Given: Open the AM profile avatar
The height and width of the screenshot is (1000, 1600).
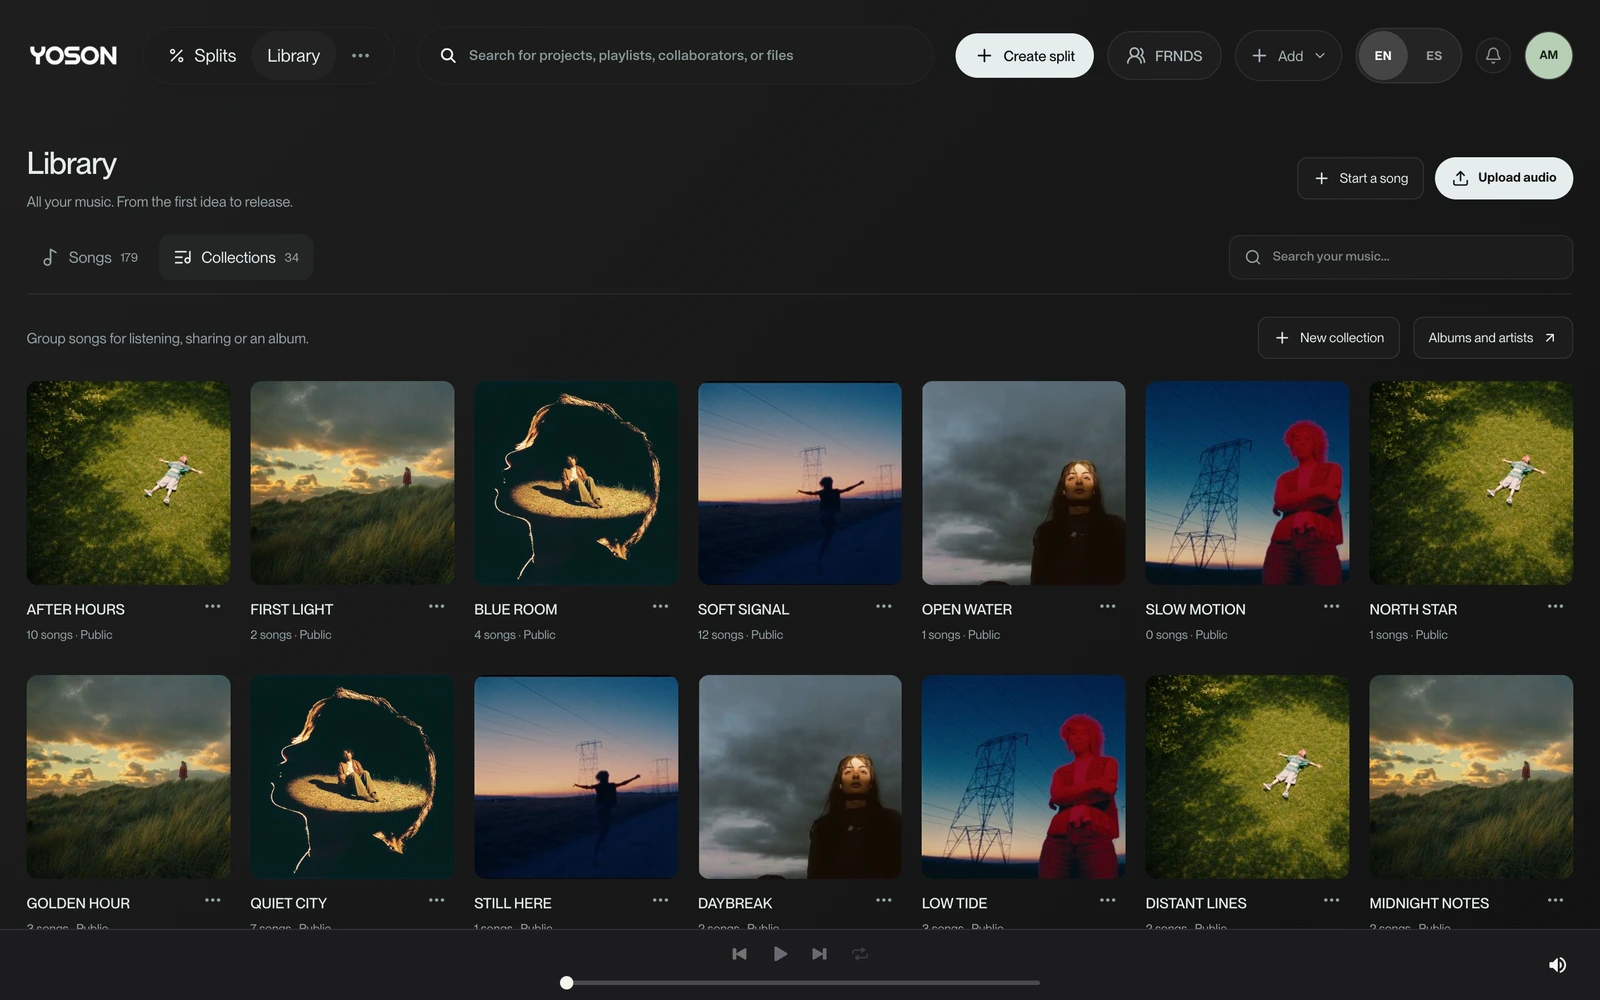Looking at the screenshot, I should coord(1548,56).
